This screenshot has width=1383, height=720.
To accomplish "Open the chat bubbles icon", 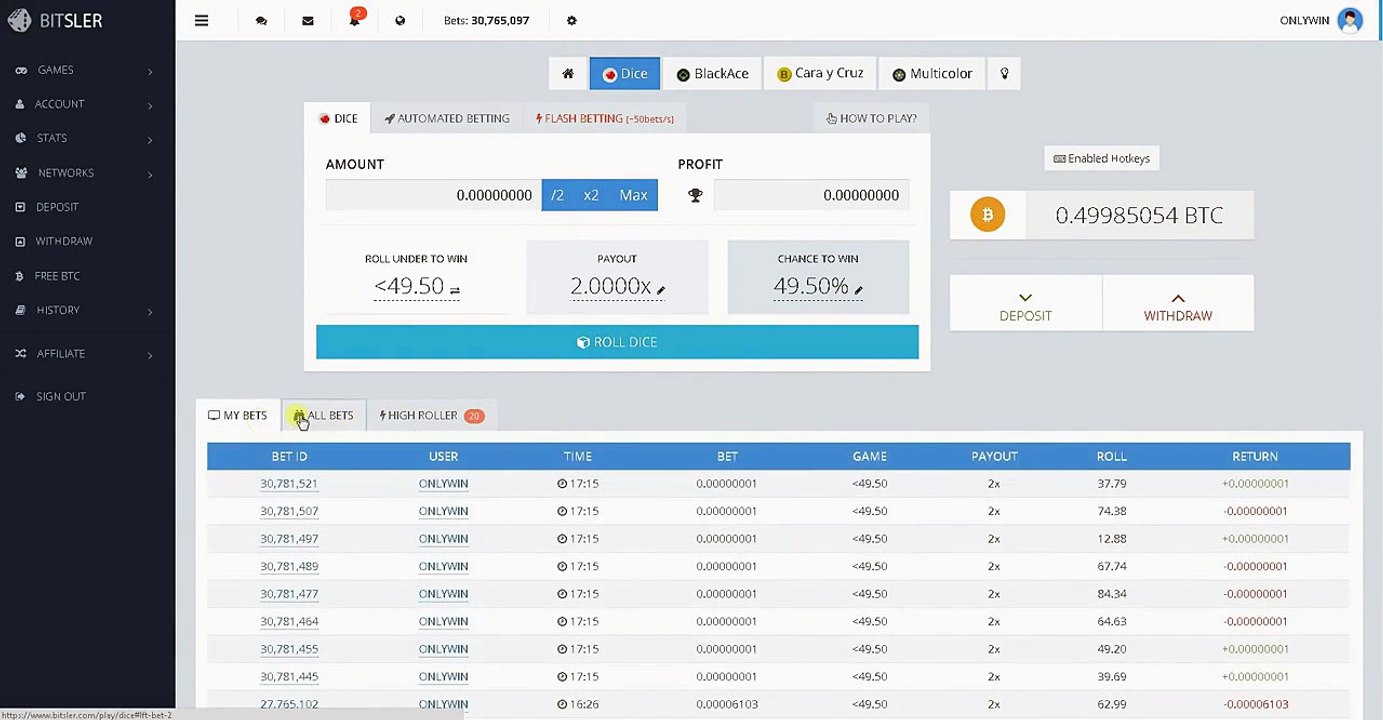I will pyautogui.click(x=261, y=20).
